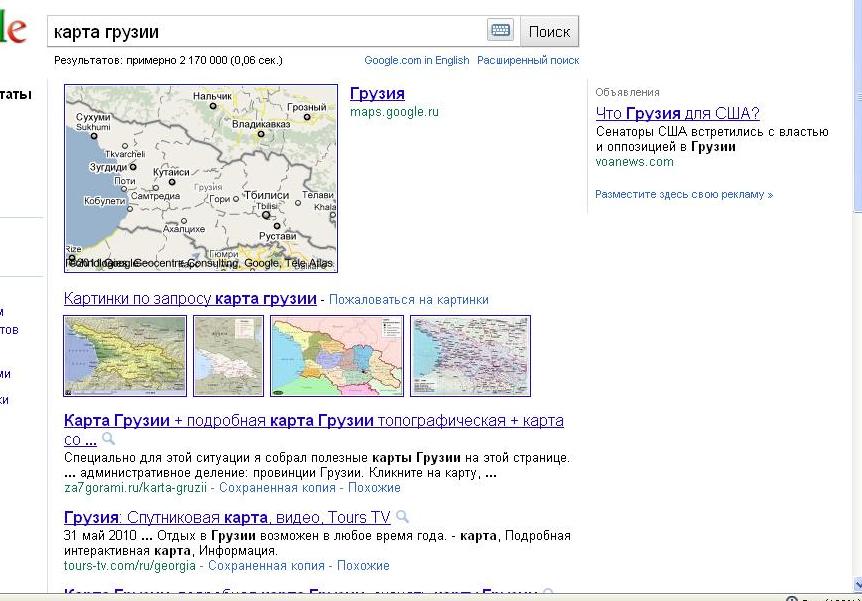This screenshot has height=601, width=862.
Task: Focus the search field containing карта грузии
Action: [267, 31]
